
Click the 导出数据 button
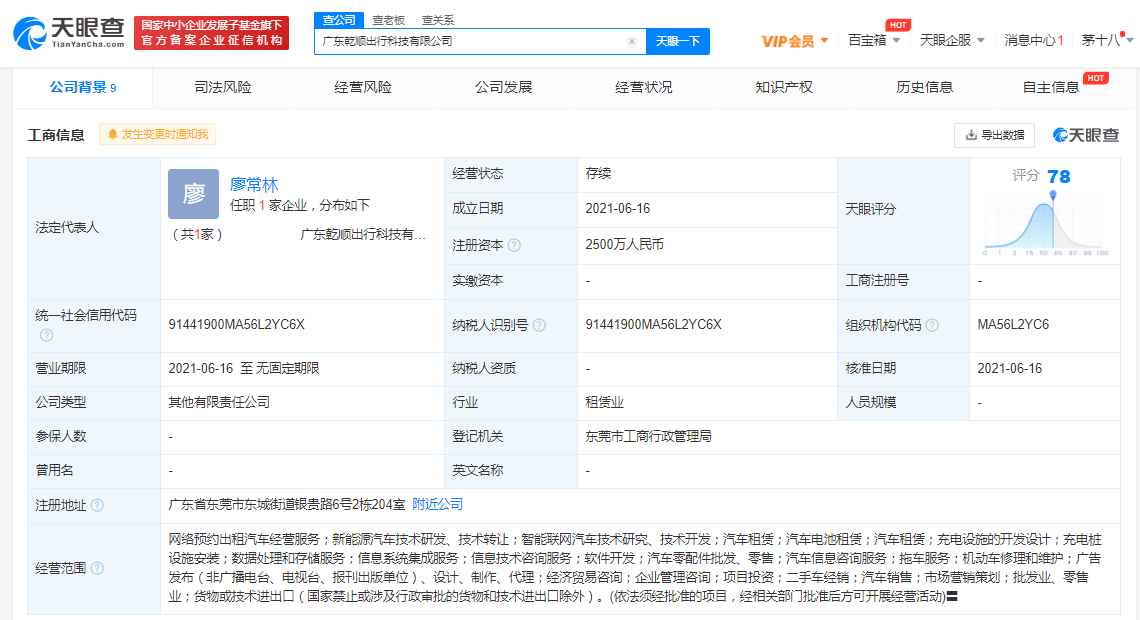tap(994, 135)
